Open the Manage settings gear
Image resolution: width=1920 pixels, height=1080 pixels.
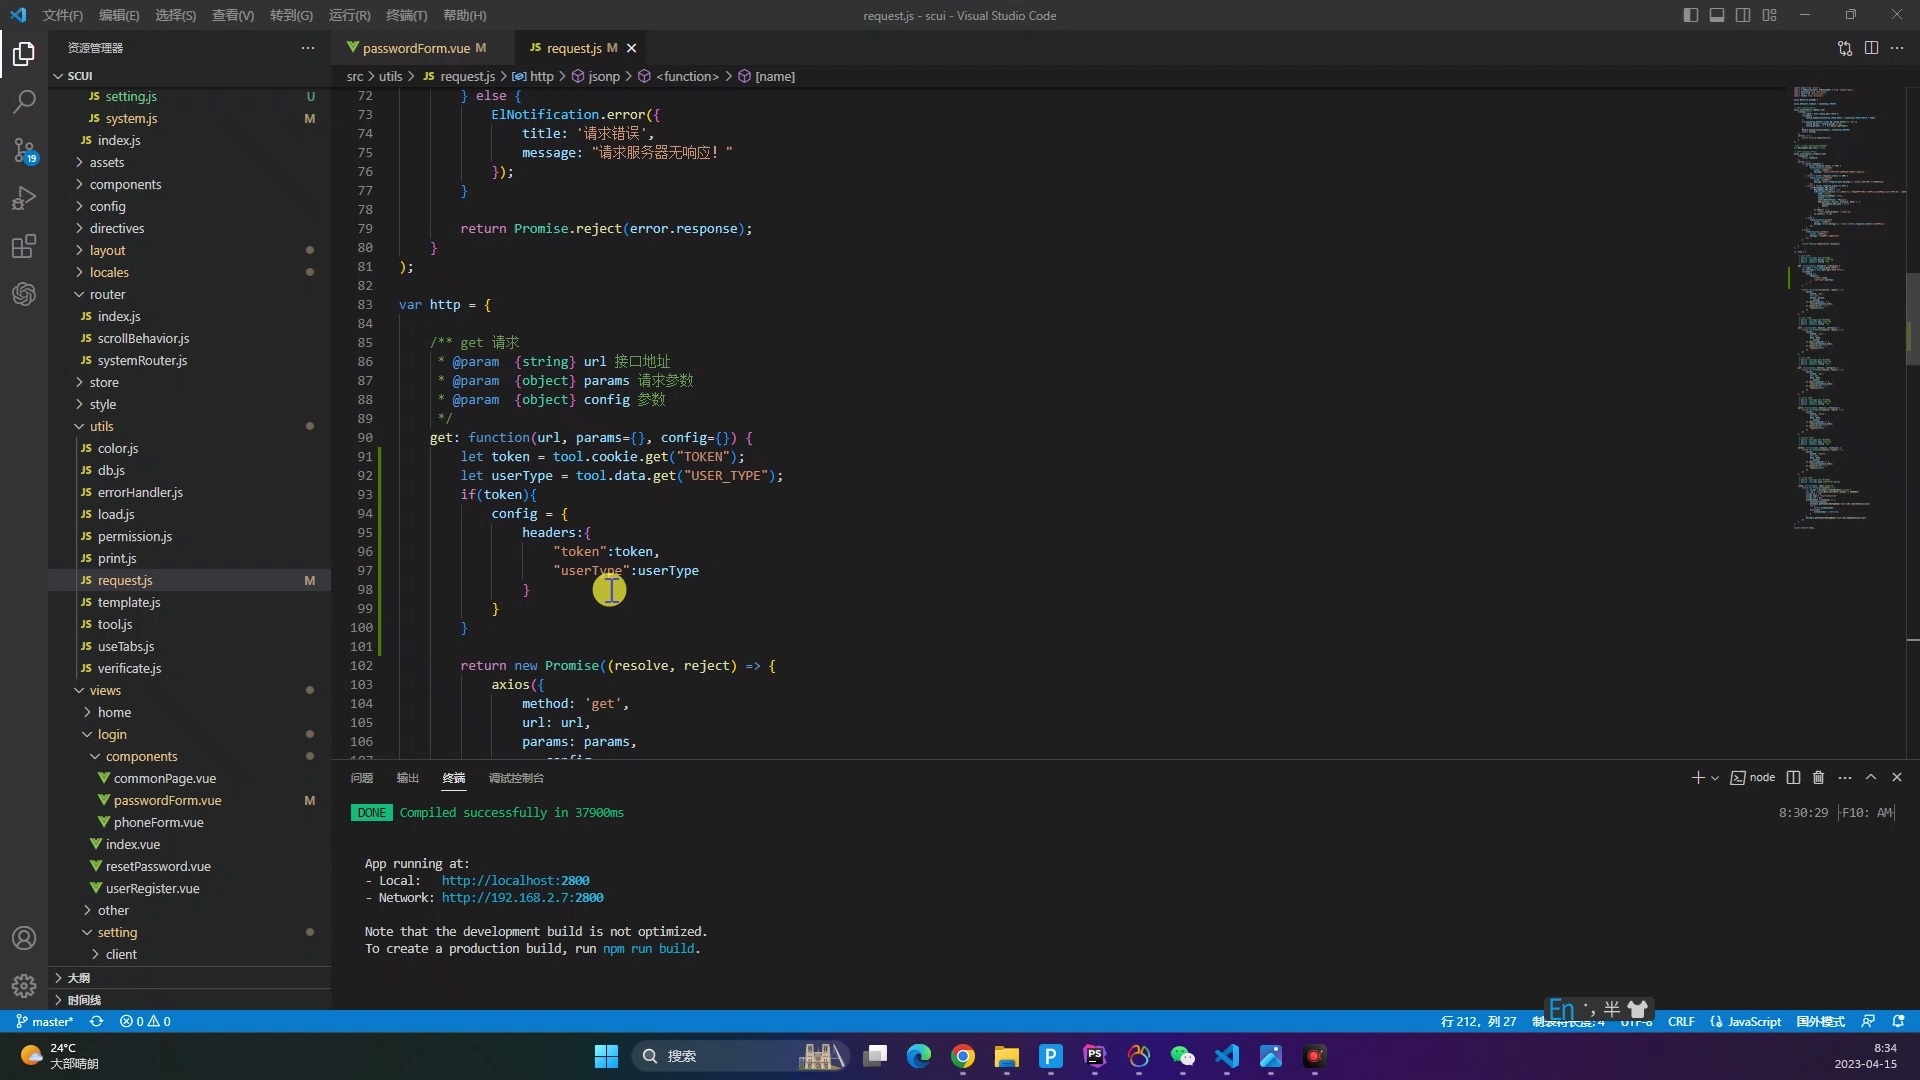click(24, 986)
